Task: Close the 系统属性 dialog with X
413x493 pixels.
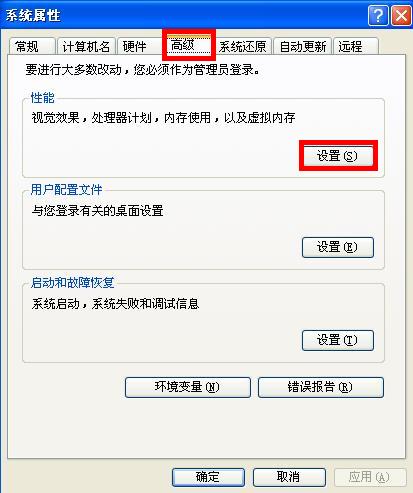Action: 401,15
